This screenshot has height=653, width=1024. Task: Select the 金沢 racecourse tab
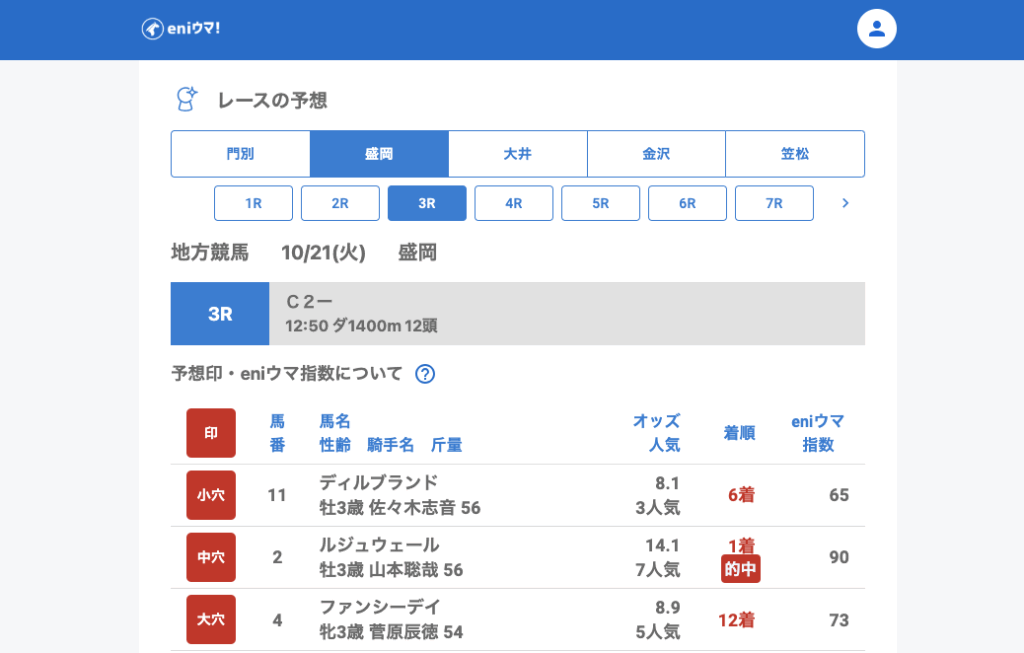click(656, 154)
